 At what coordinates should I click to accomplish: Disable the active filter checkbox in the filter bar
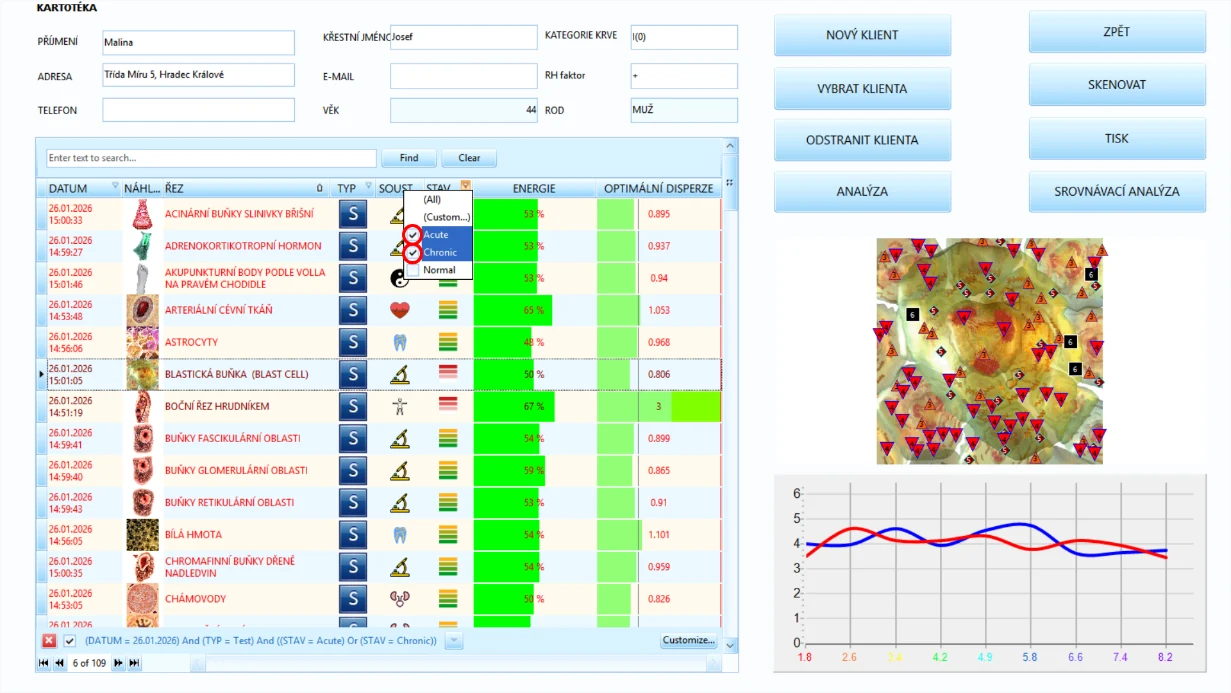pos(70,641)
